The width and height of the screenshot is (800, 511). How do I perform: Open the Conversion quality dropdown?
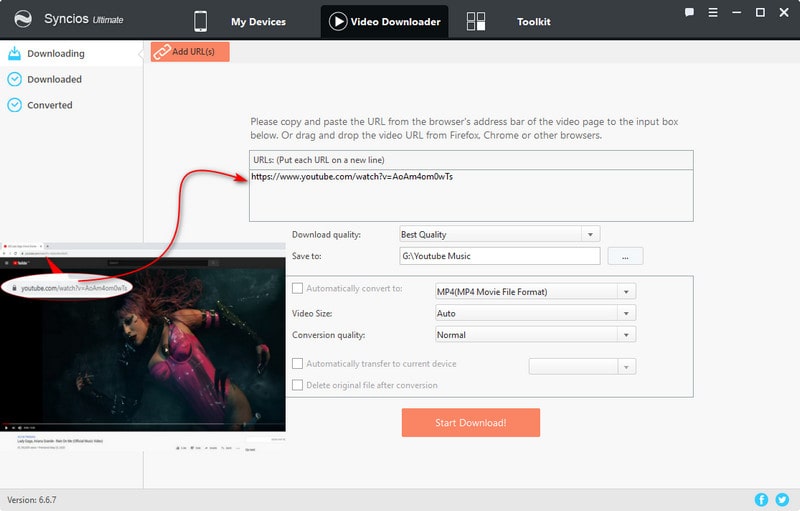(535, 335)
